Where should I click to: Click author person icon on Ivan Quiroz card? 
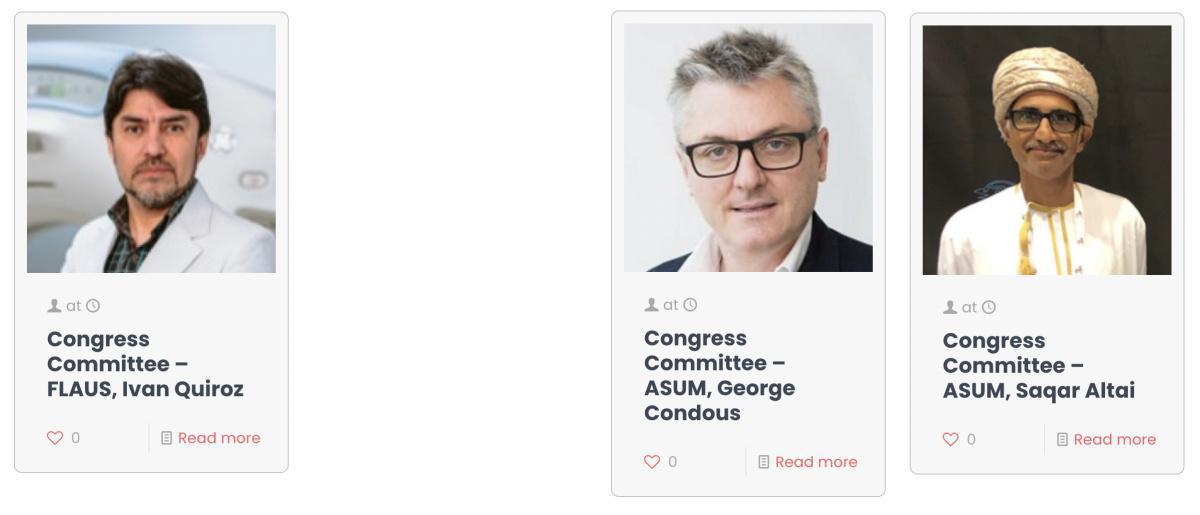54,306
